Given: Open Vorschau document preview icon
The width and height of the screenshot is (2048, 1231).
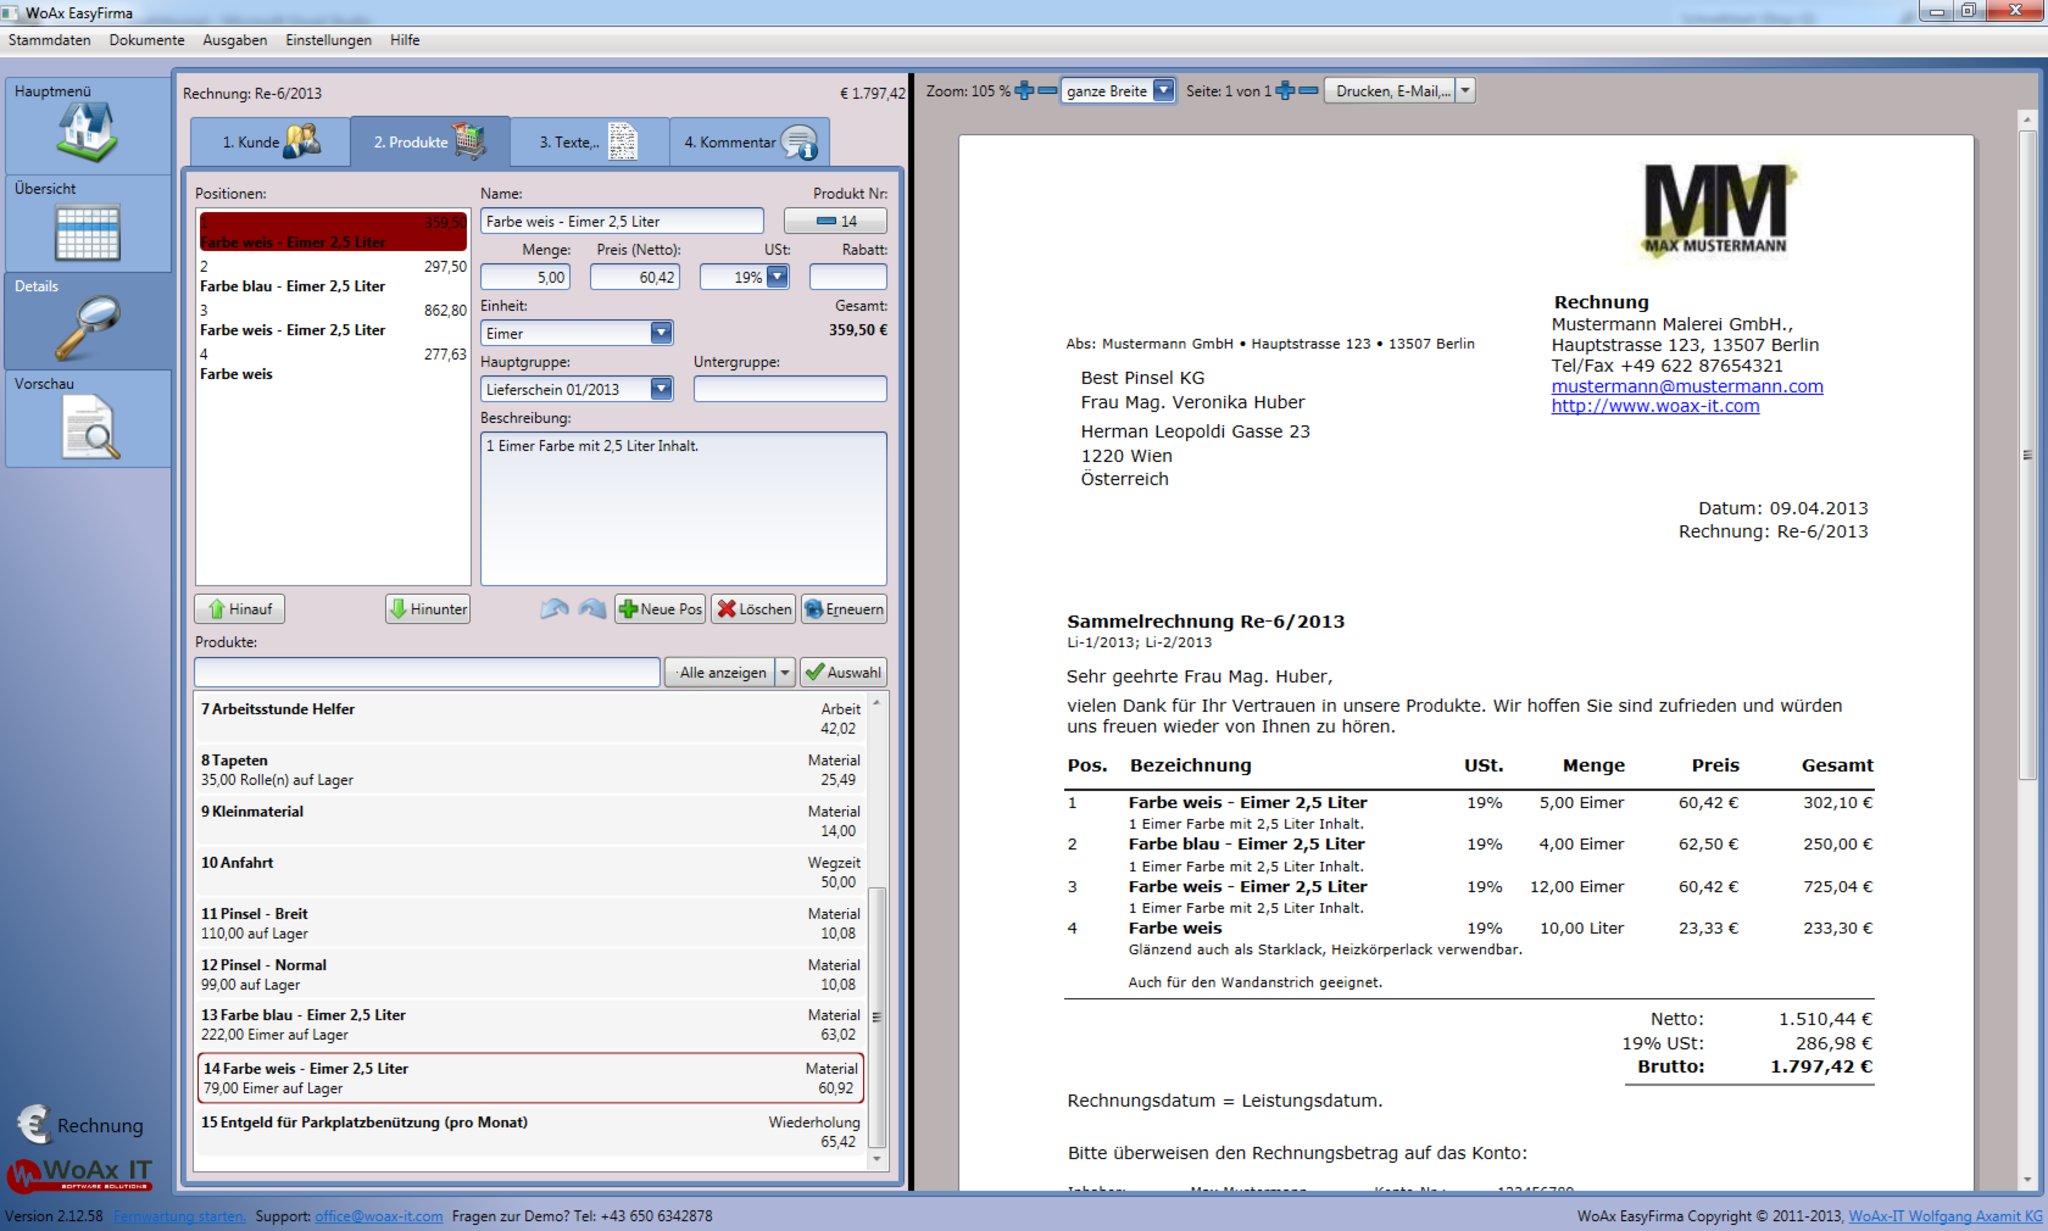Looking at the screenshot, I should click(90, 427).
